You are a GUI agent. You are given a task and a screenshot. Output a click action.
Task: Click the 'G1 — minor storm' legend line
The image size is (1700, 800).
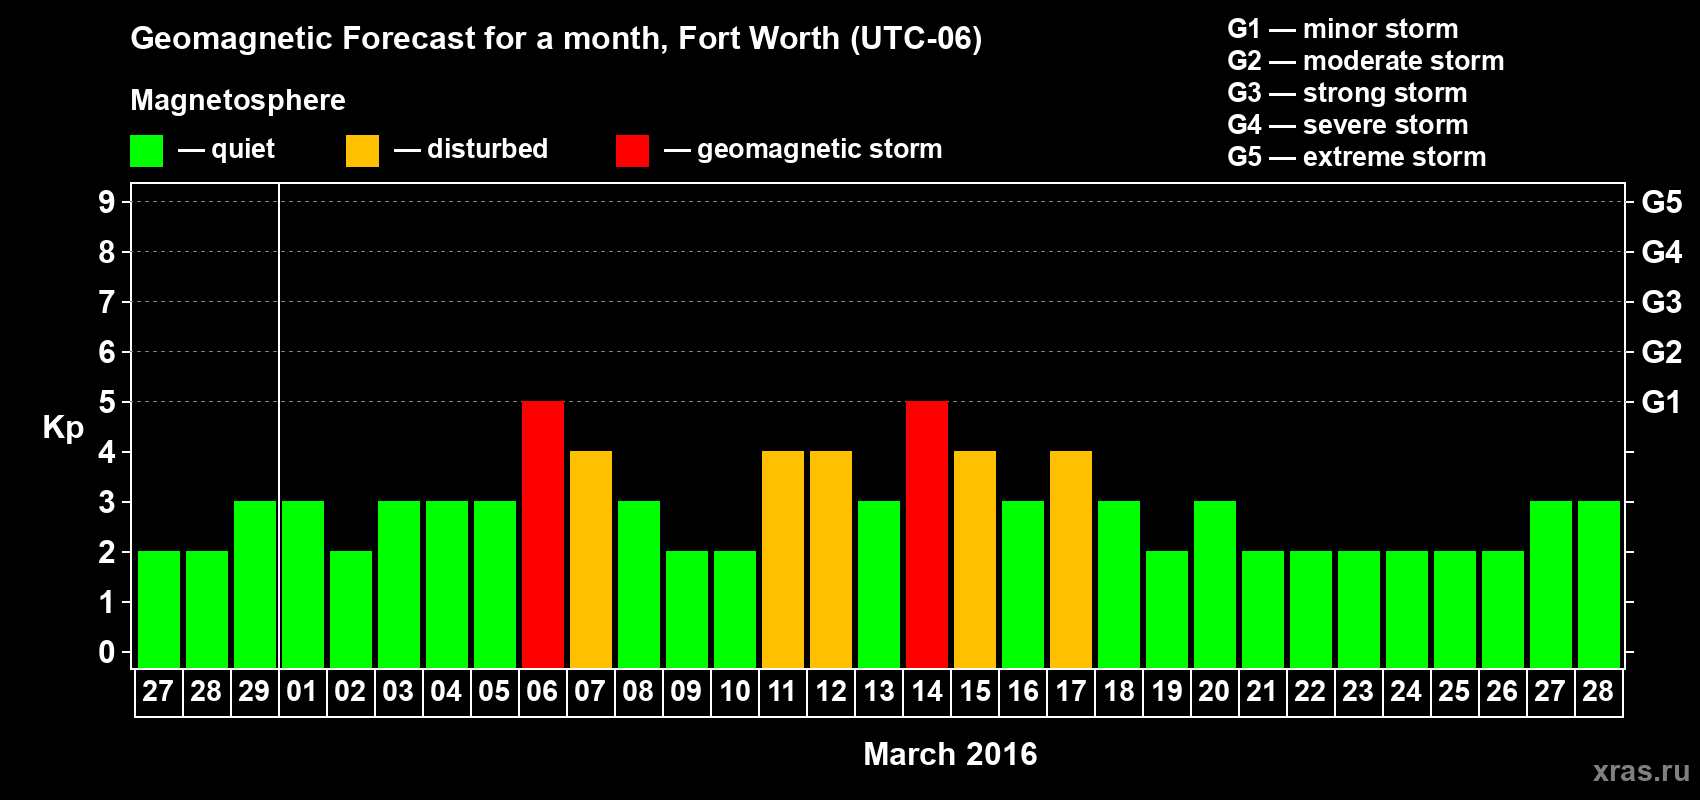[1343, 29]
